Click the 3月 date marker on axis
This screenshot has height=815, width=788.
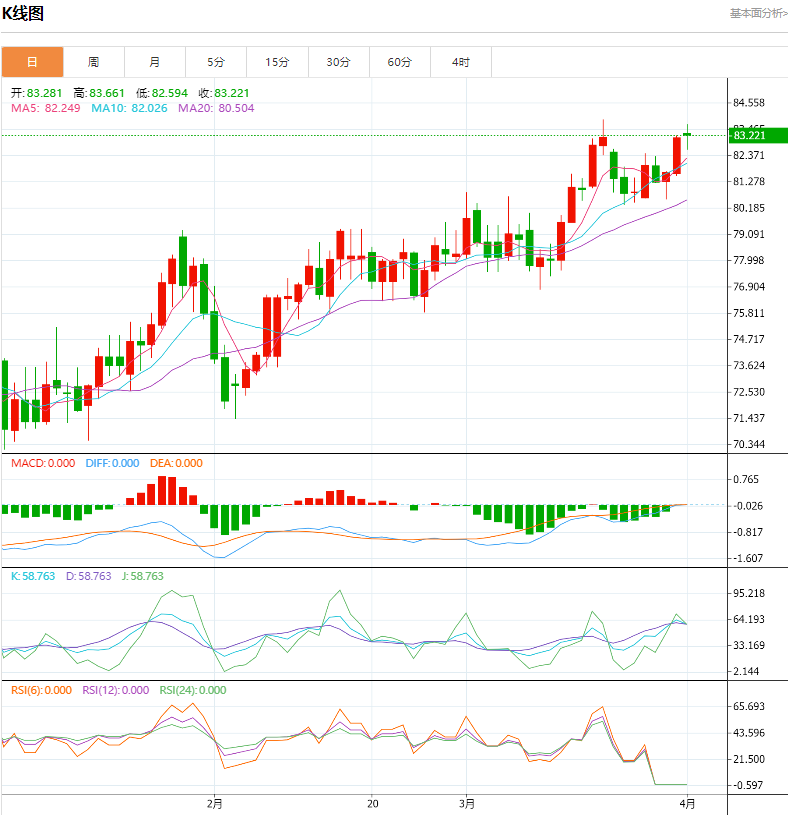coord(466,803)
